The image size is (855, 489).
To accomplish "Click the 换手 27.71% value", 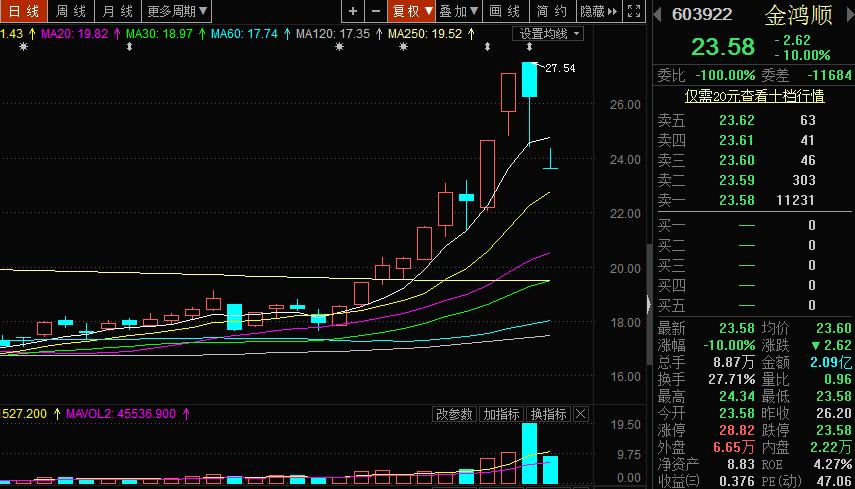I will (x=732, y=379).
